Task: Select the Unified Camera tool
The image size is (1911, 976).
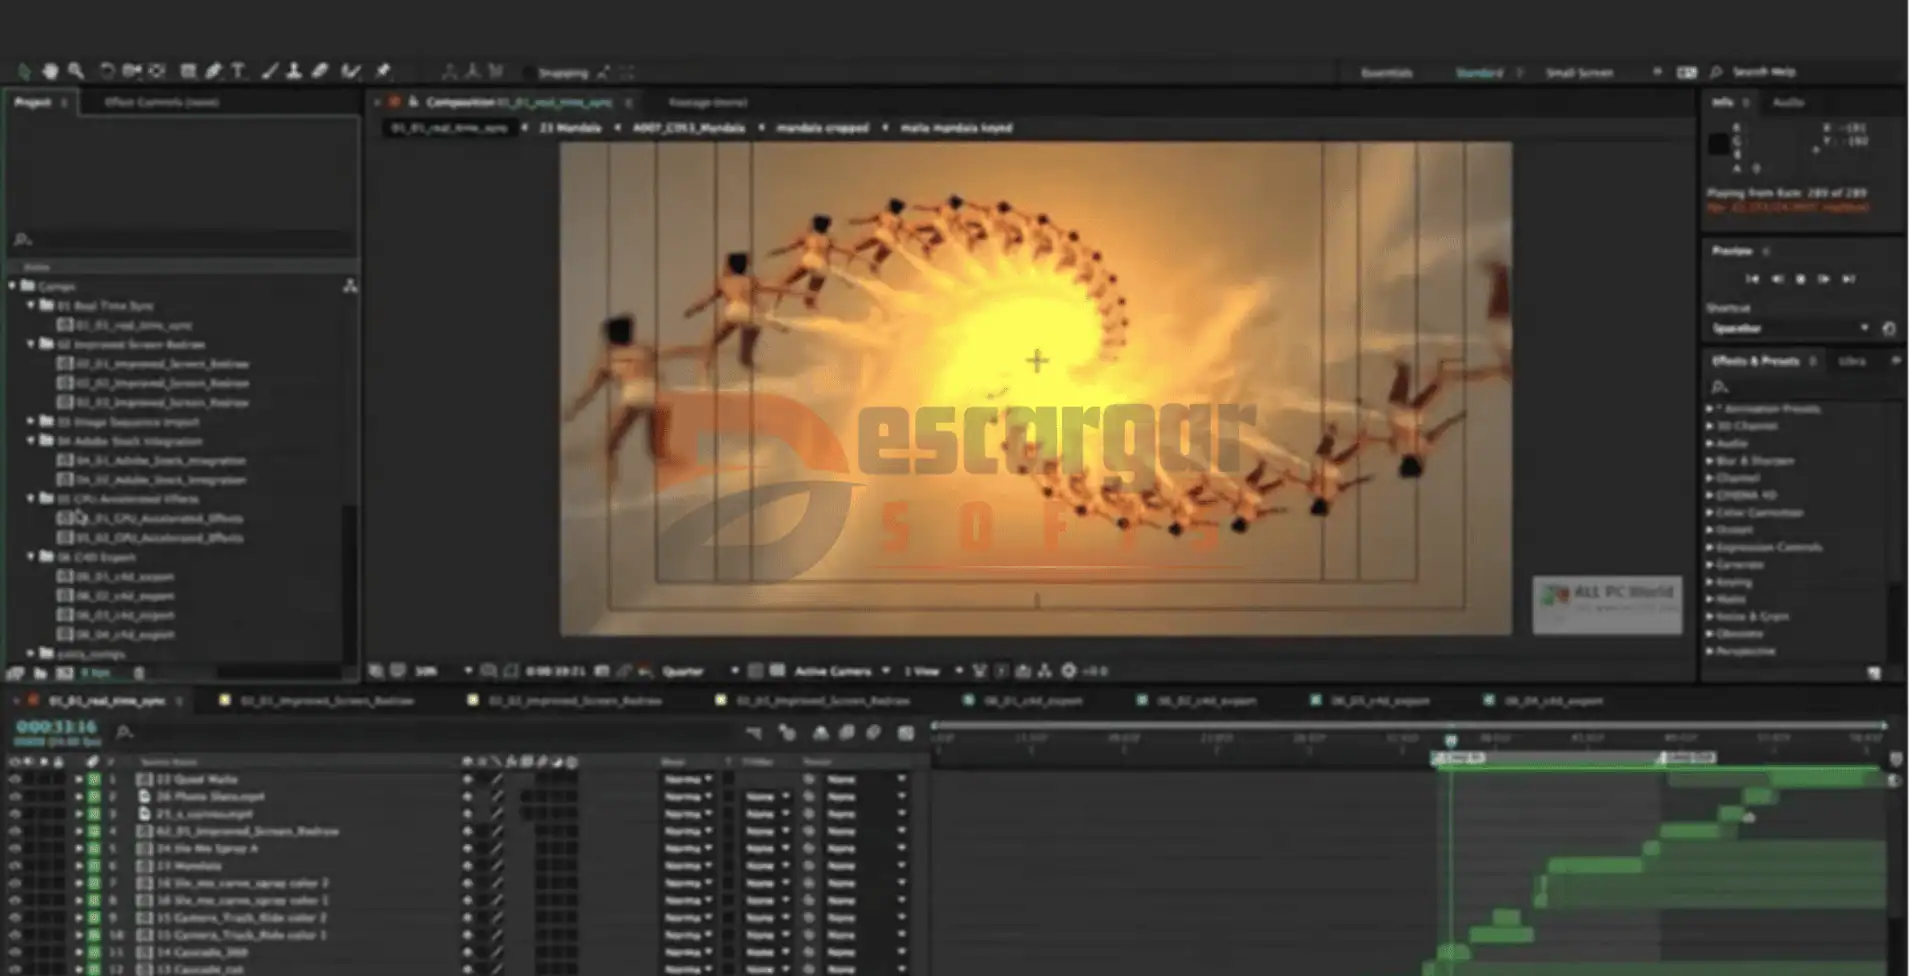Action: (132, 72)
